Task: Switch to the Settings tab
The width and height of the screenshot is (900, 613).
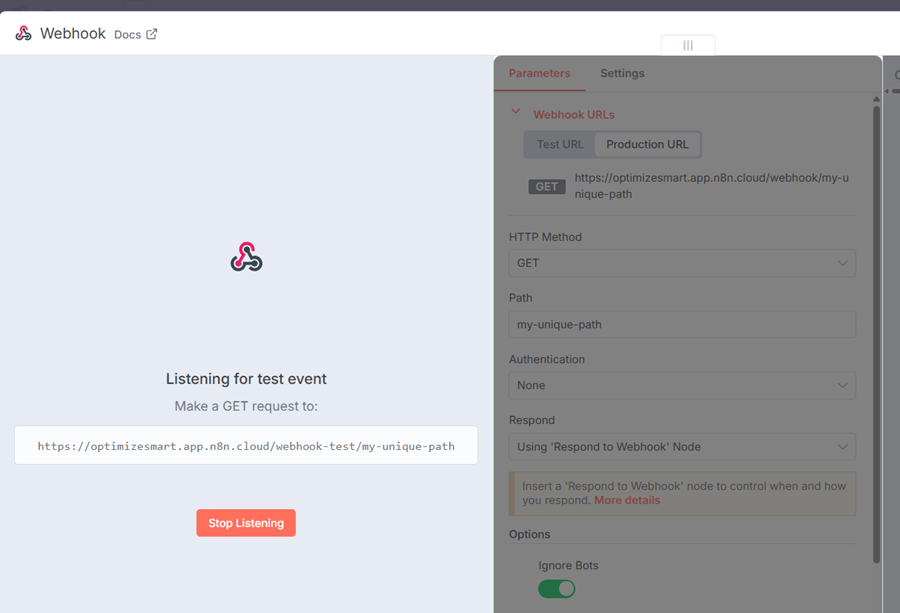Action: [x=622, y=73]
